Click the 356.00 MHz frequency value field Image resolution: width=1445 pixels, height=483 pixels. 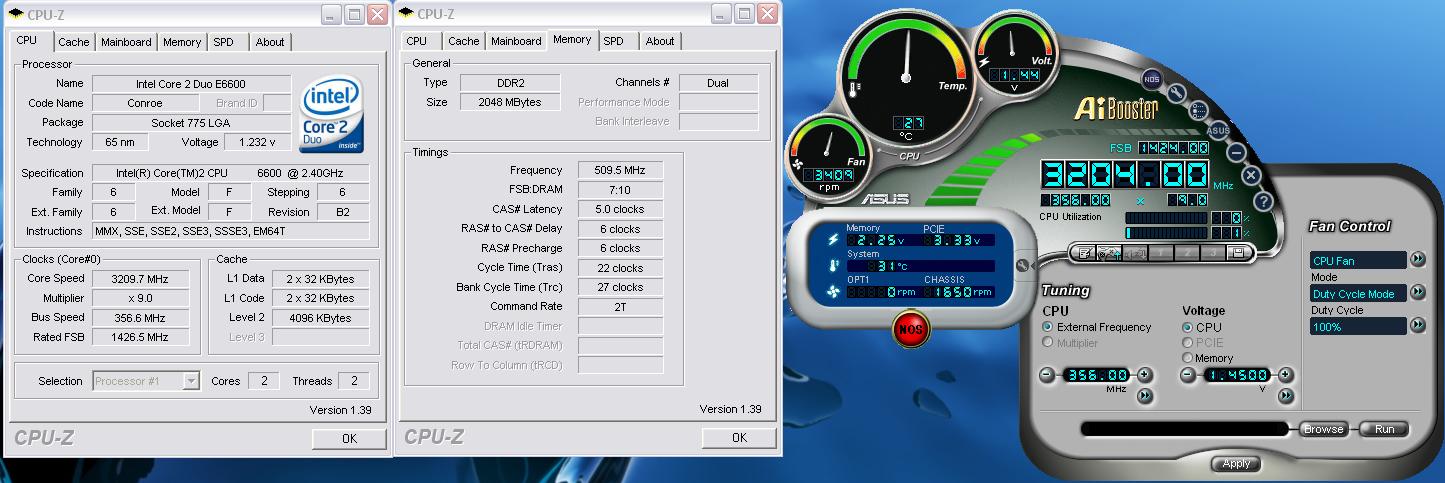click(1096, 375)
